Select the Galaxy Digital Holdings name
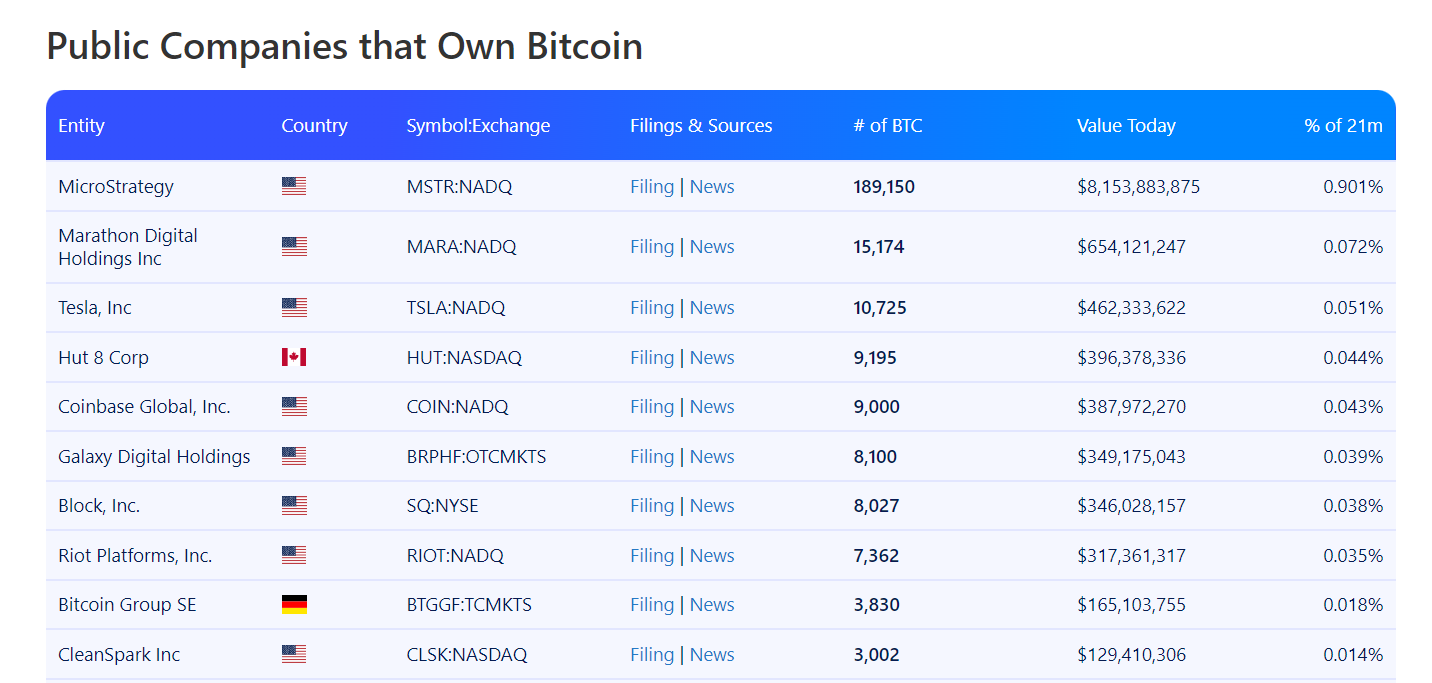The height and width of the screenshot is (683, 1432). tap(154, 457)
